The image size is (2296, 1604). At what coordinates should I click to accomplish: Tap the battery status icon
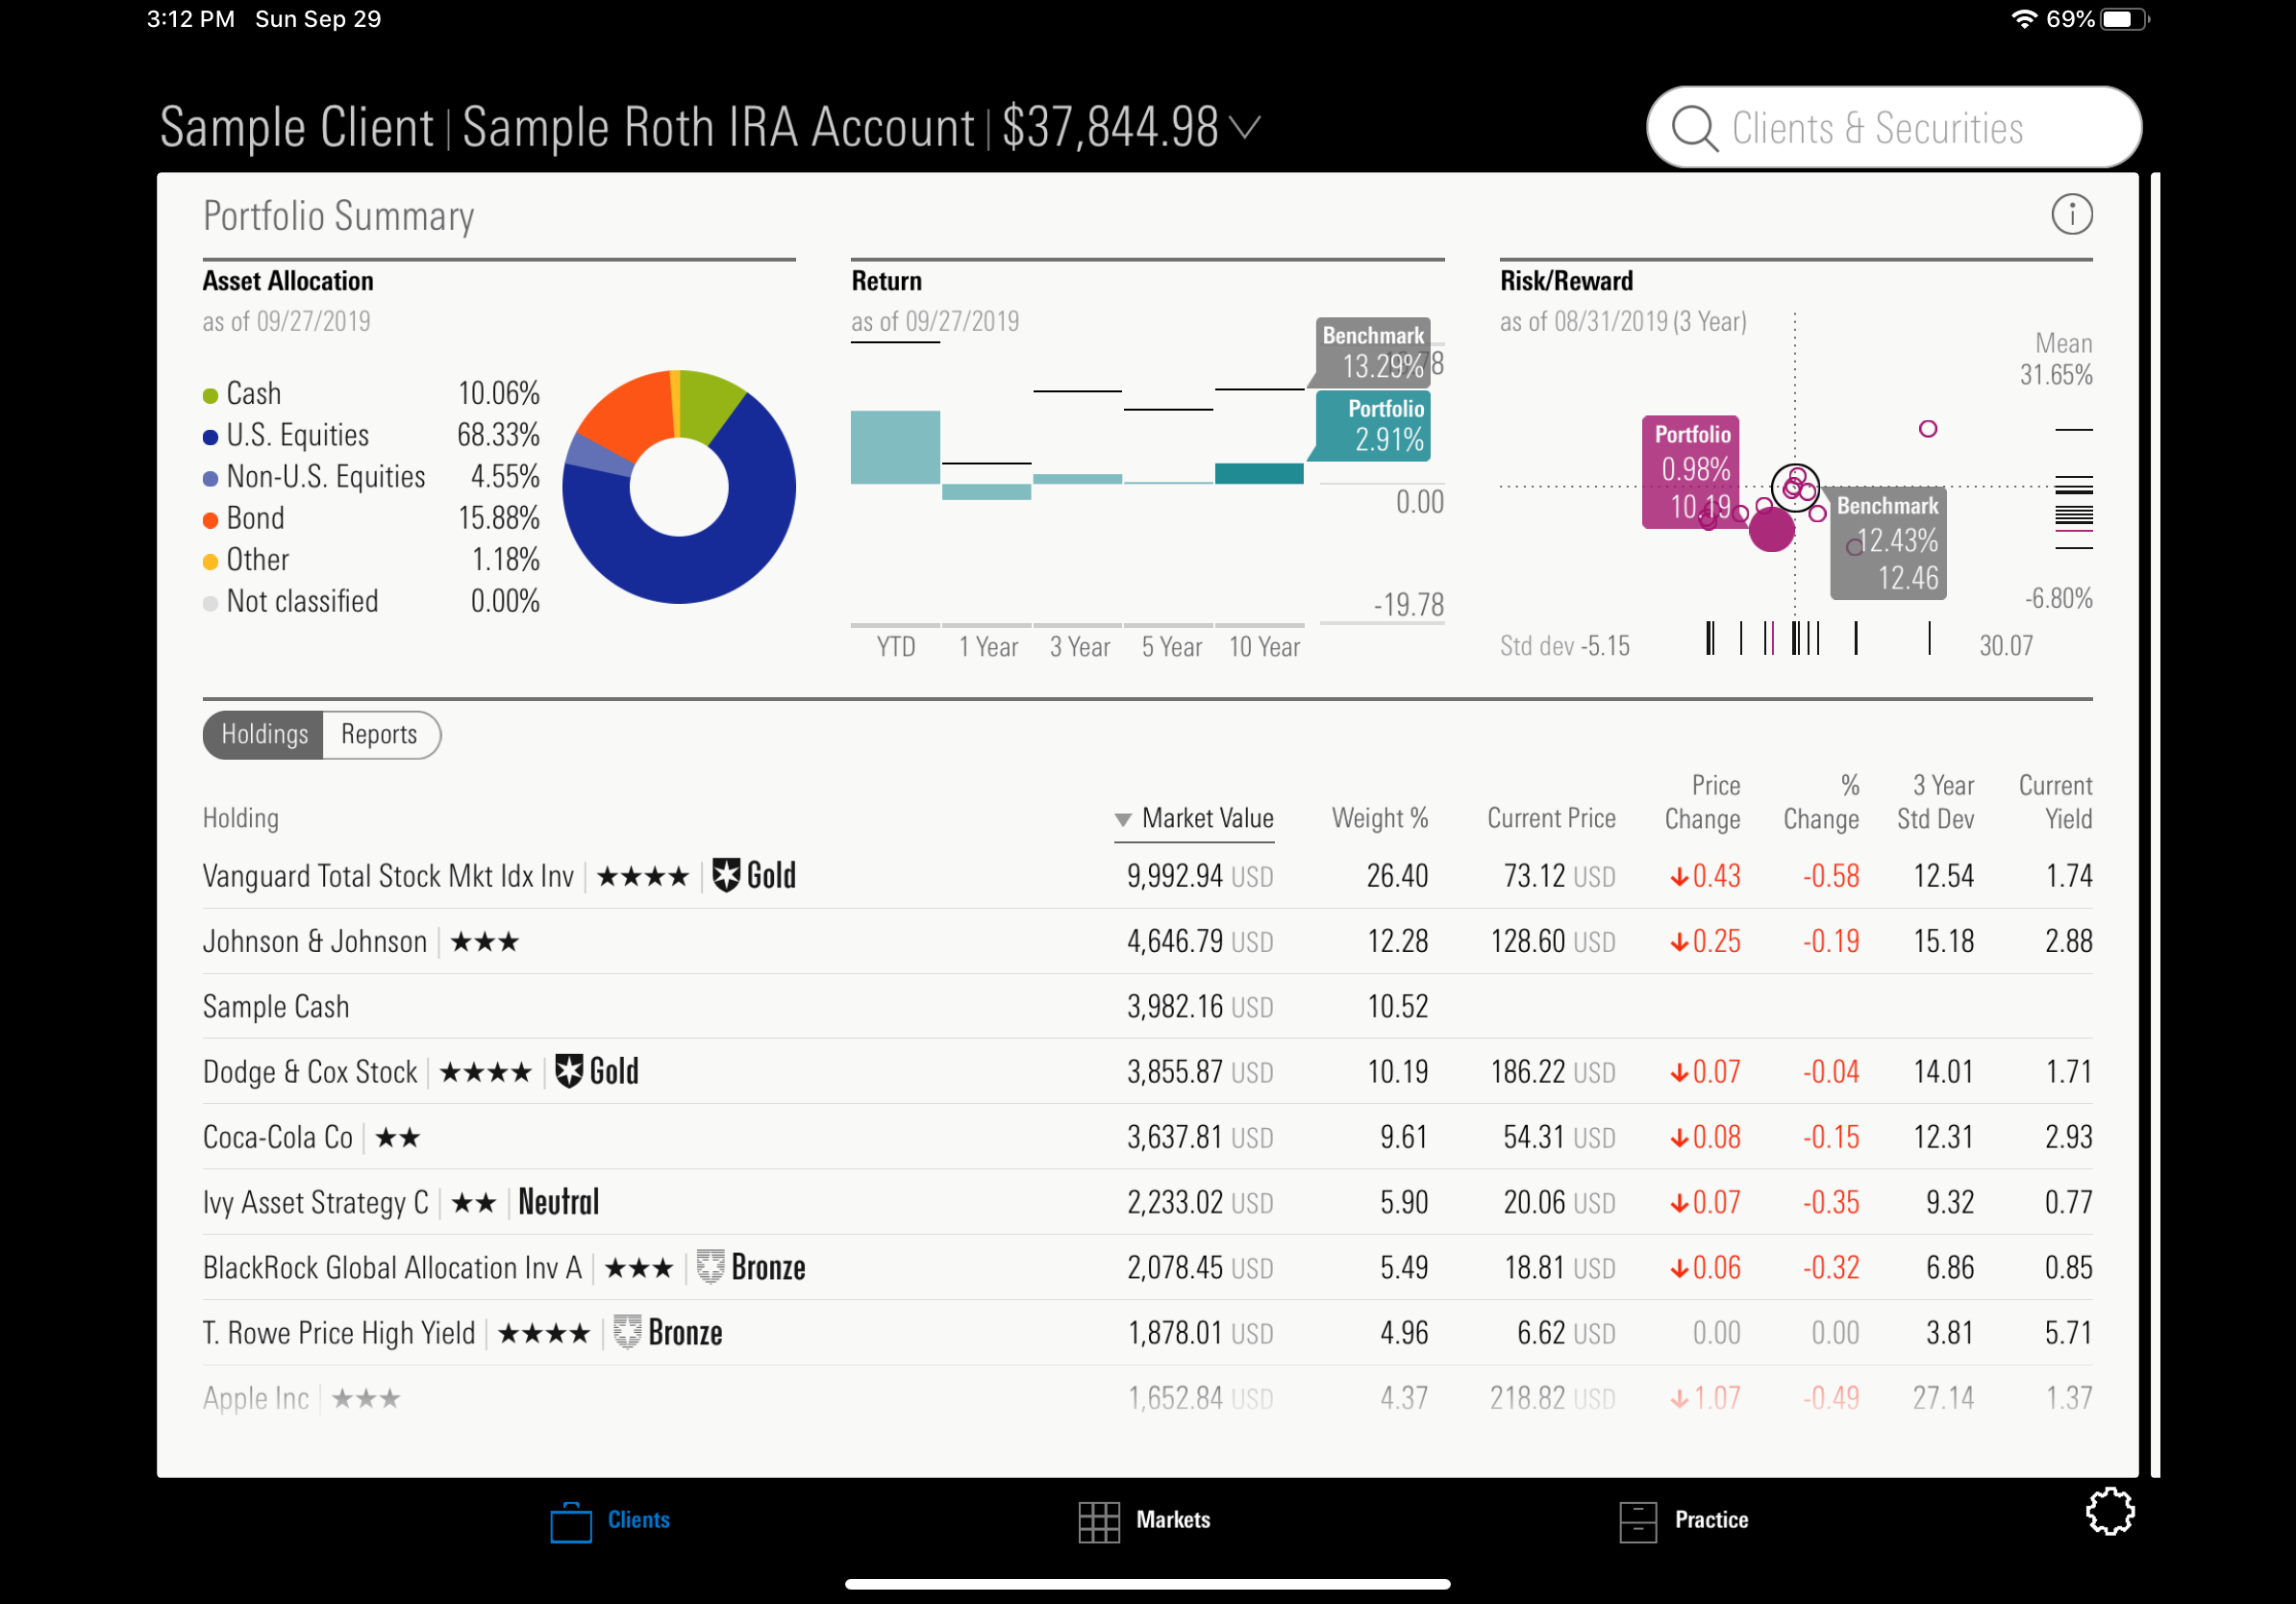click(2124, 19)
